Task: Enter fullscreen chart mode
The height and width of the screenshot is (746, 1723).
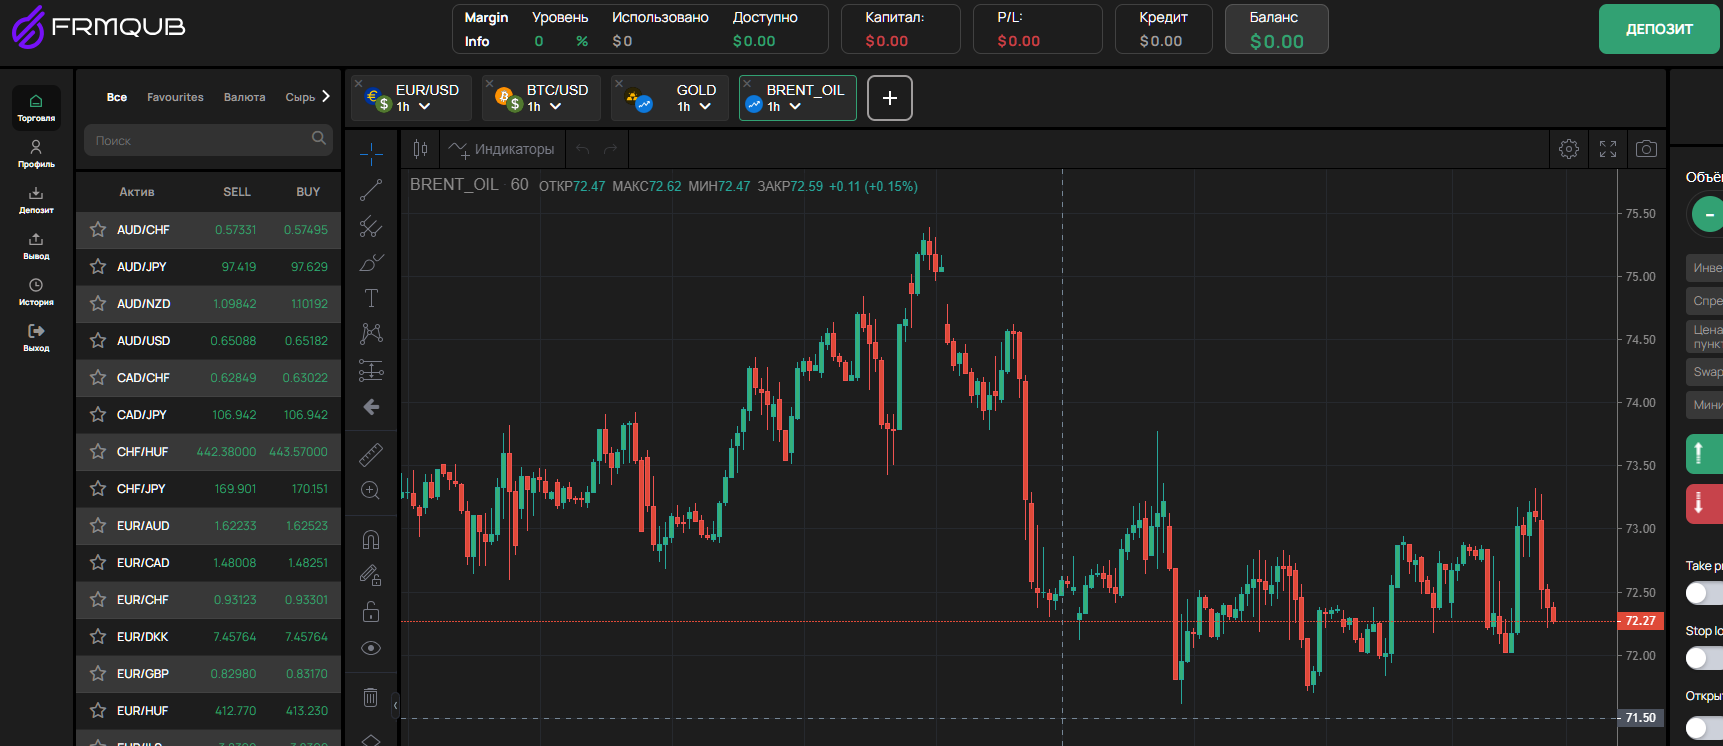Action: pyautogui.click(x=1608, y=149)
